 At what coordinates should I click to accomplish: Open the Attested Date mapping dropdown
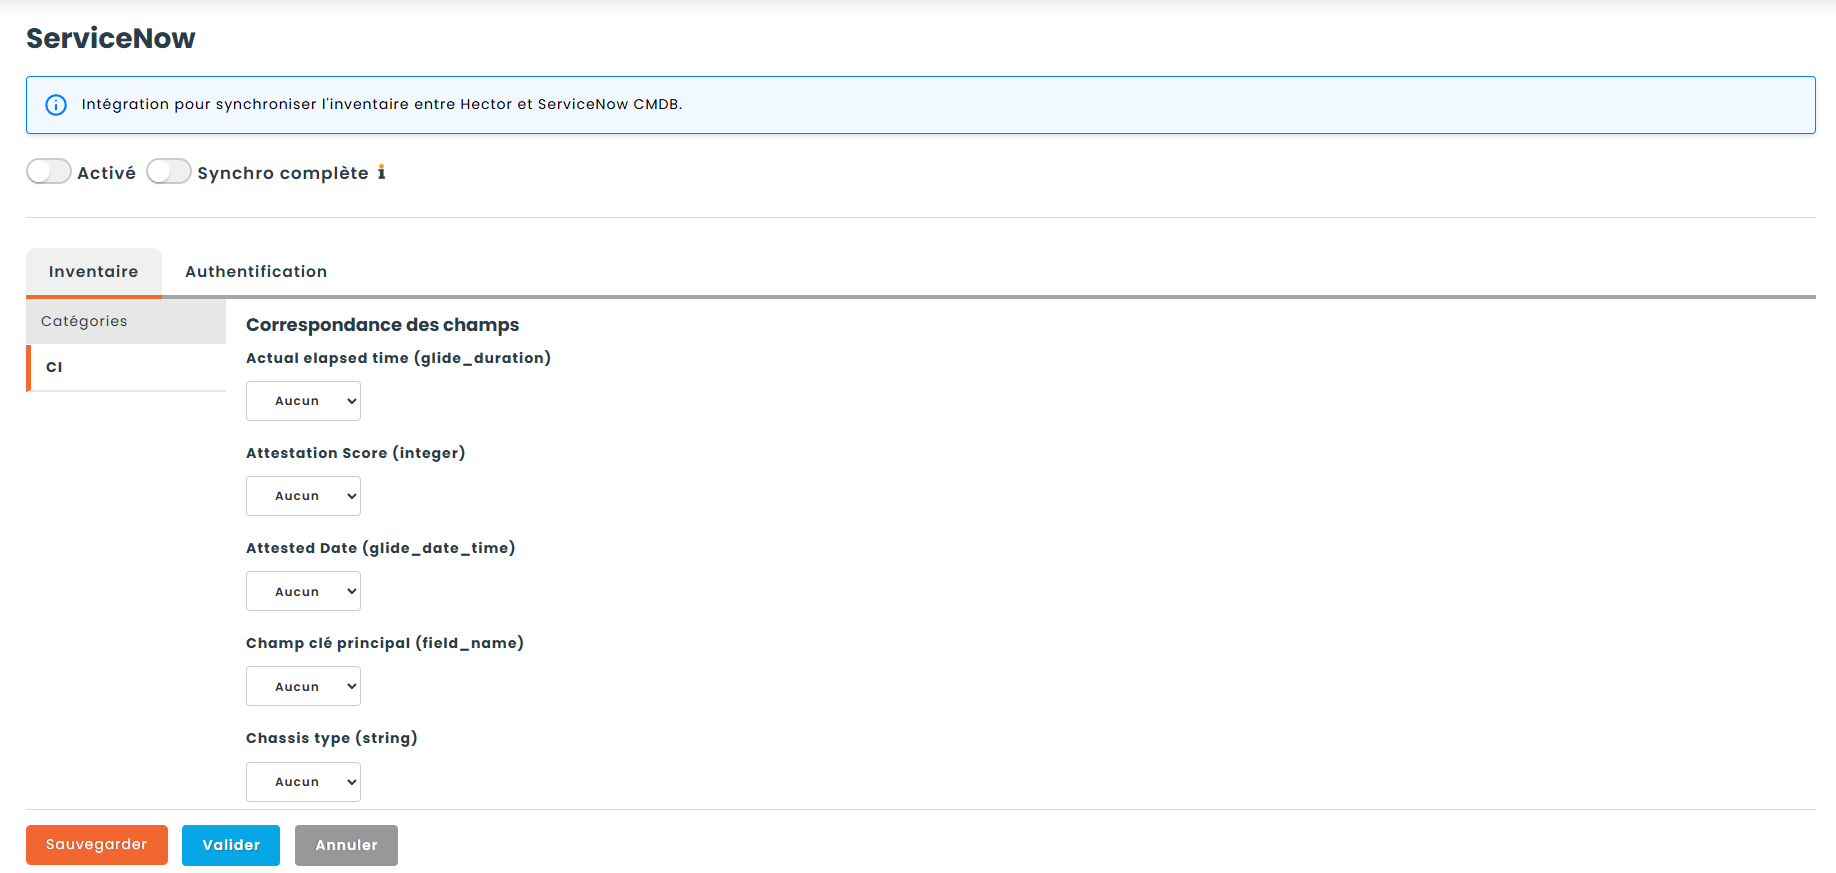pos(303,592)
